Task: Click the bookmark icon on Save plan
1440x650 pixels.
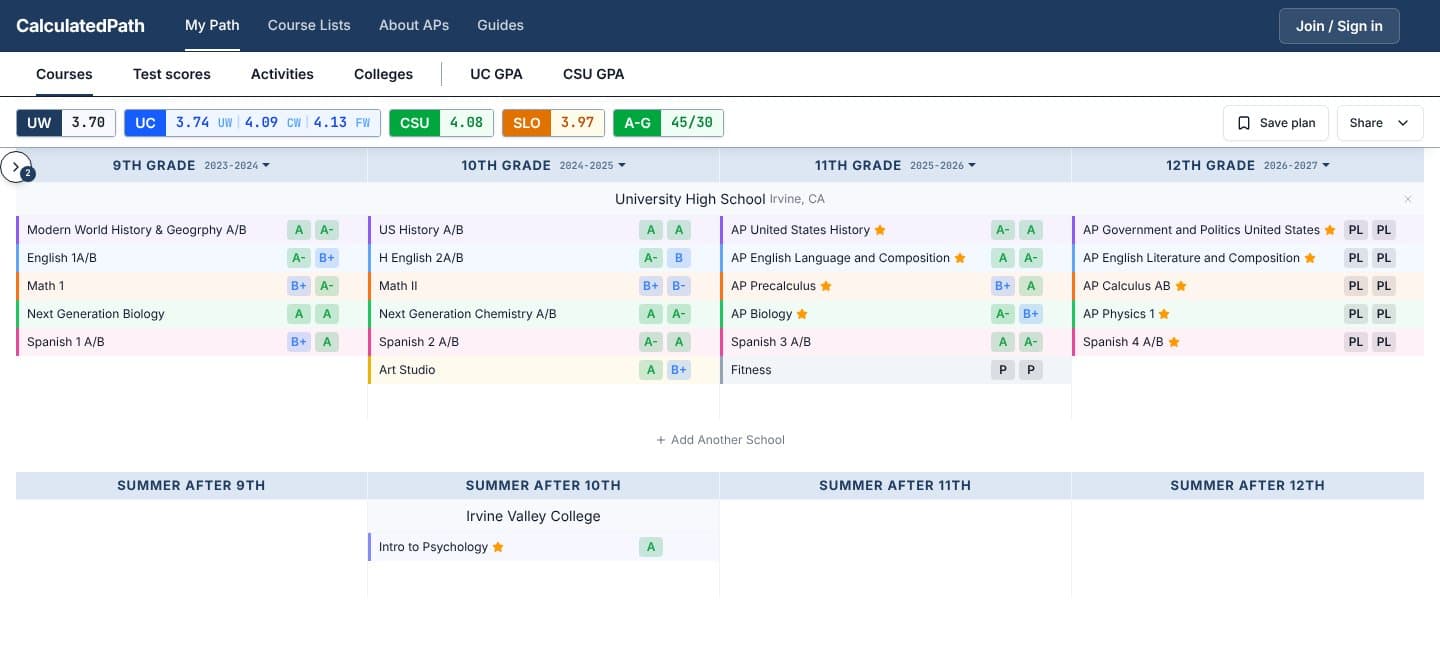Action: tap(1244, 123)
